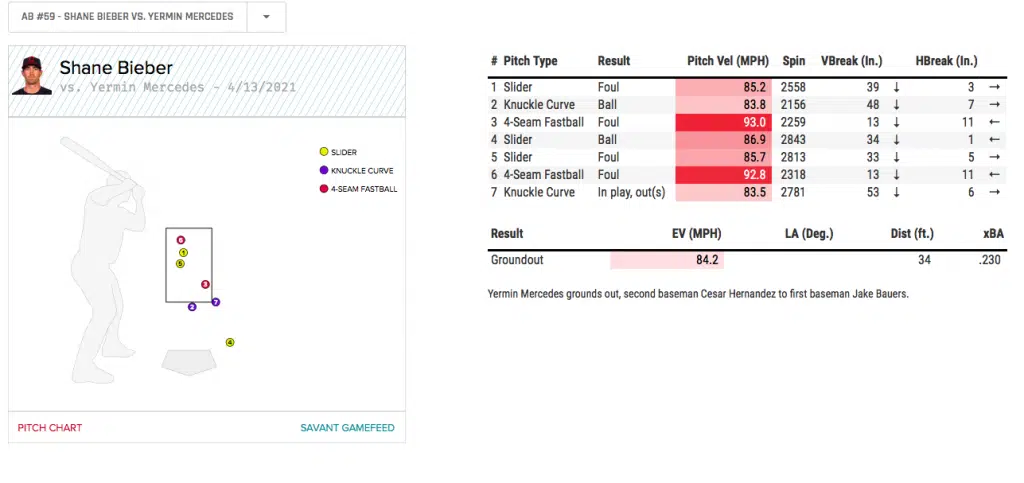This screenshot has height=483, width=1024.
Task: Click the yellow Slider legend dot
Action: (x=323, y=152)
